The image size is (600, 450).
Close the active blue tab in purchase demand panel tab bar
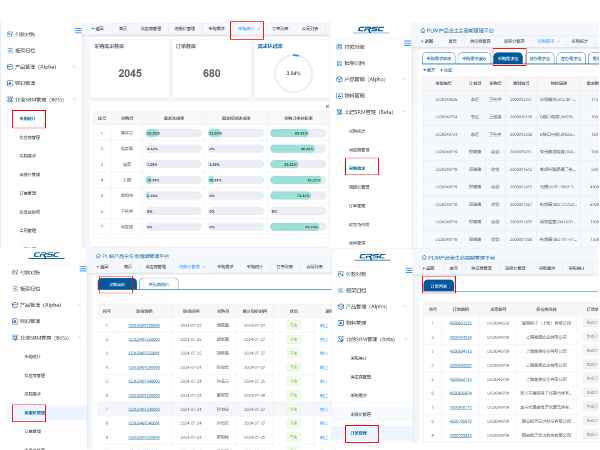coord(558,41)
